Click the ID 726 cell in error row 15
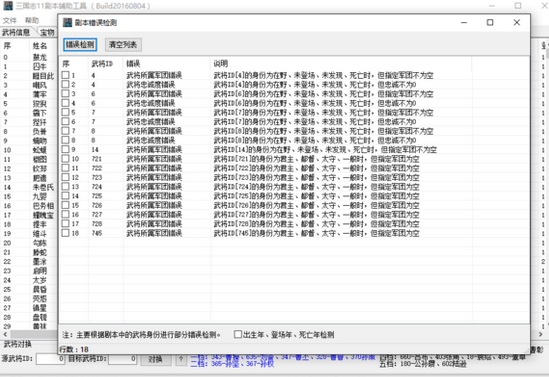This screenshot has width=549, height=377. [x=97, y=205]
